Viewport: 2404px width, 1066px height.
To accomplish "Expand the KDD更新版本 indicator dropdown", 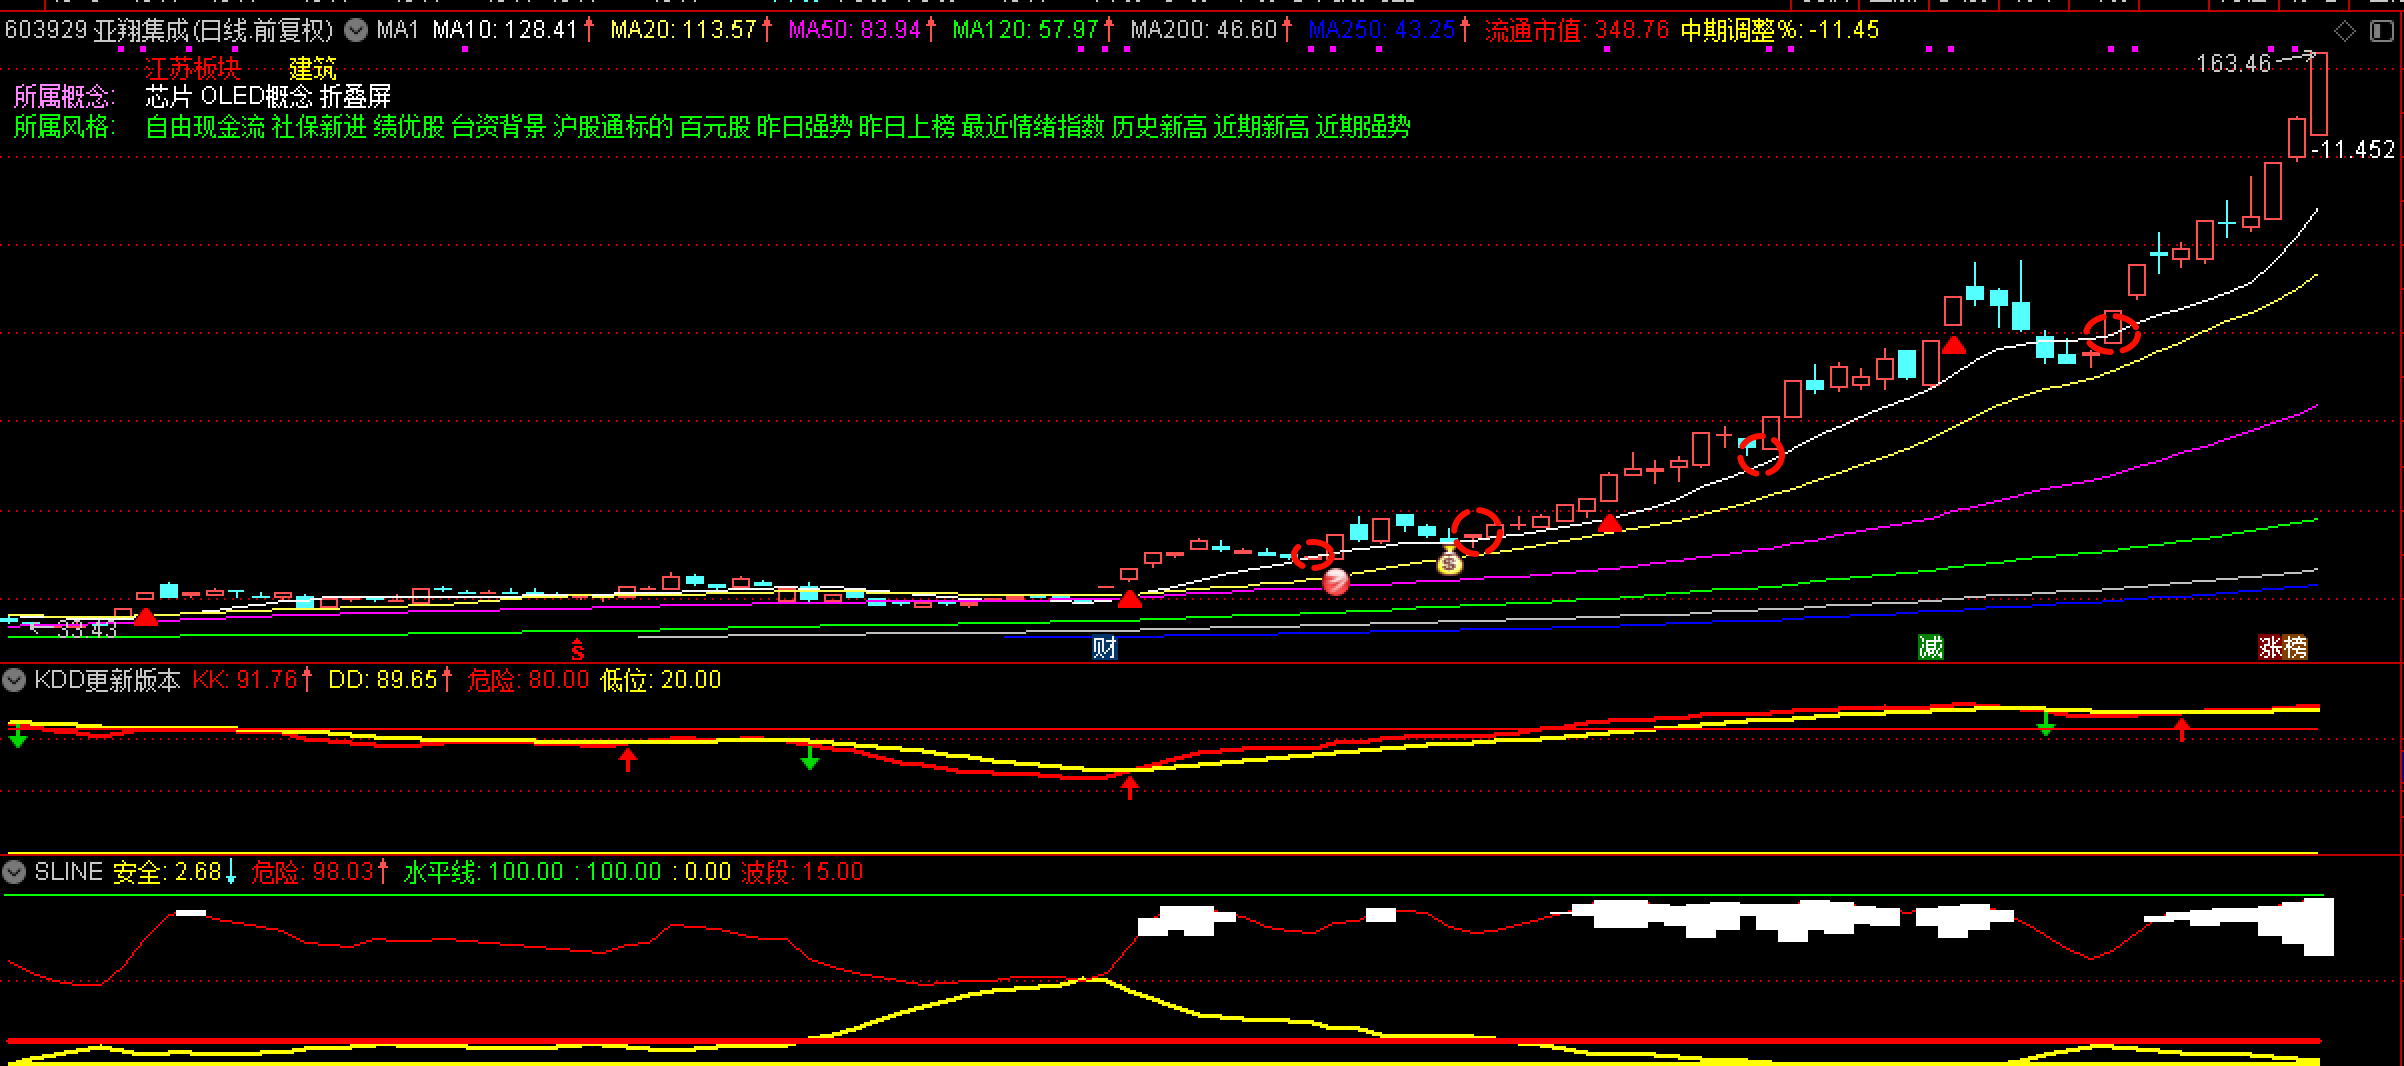I will pos(14,681).
